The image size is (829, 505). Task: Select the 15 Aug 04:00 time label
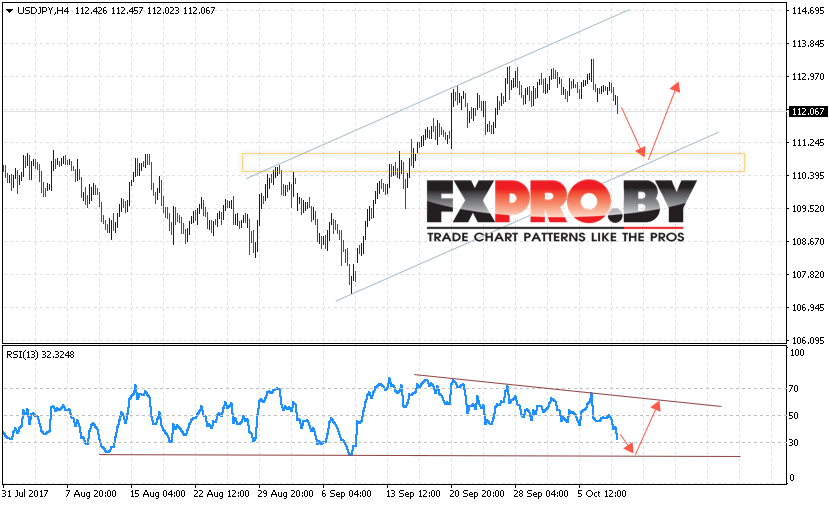tap(158, 494)
